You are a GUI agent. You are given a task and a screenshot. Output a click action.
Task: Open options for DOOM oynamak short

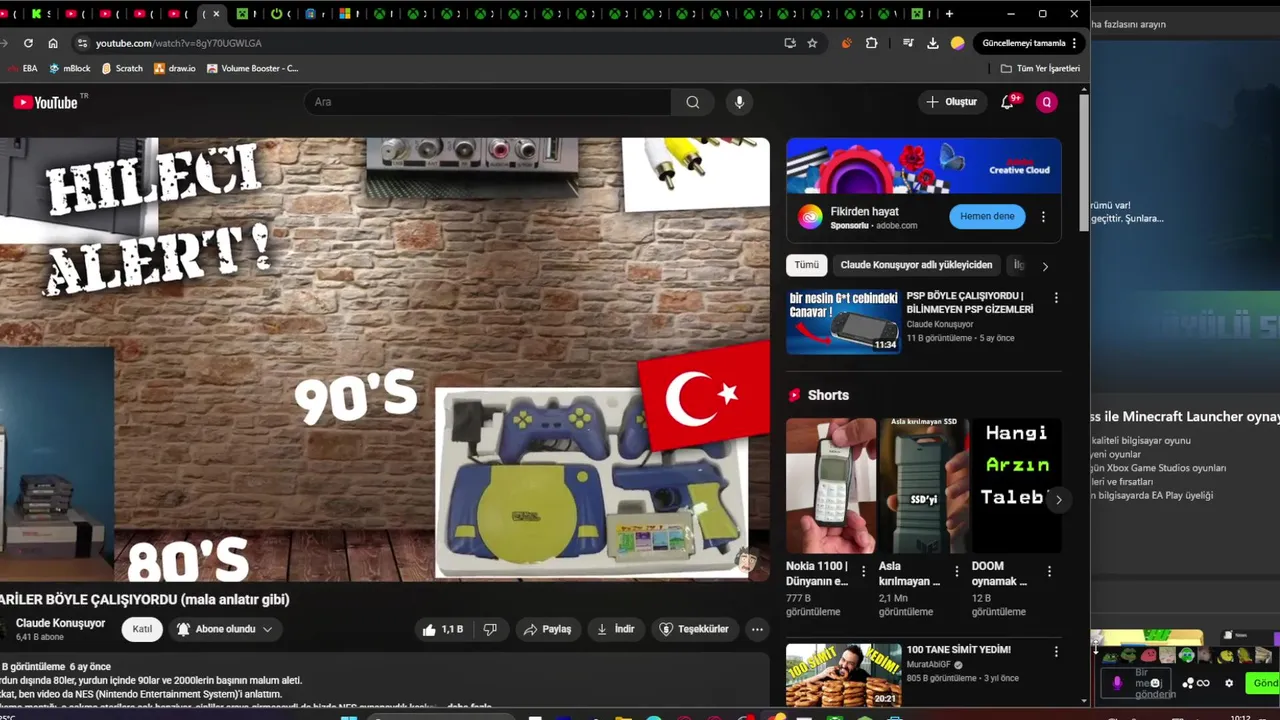coord(1049,571)
